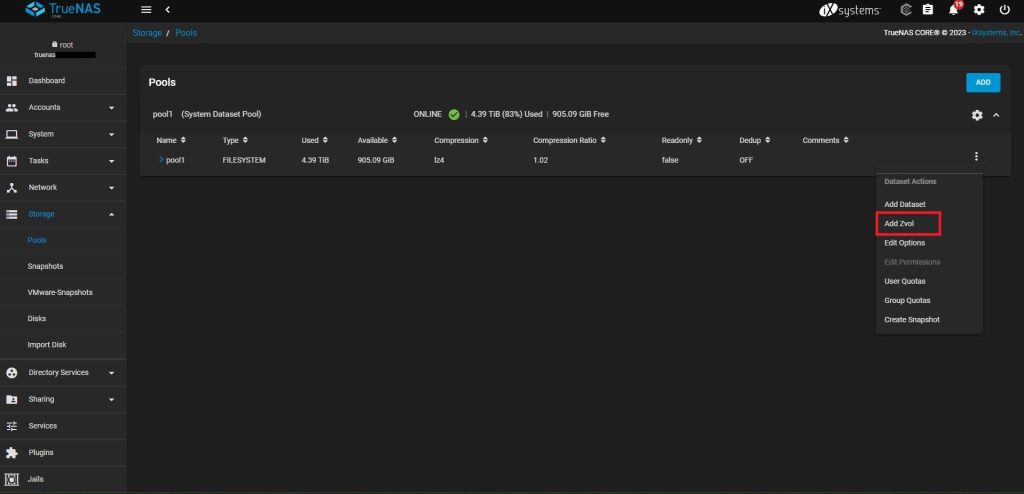
Task: Open User Quotas from the menu
Action: pyautogui.click(x=904, y=281)
